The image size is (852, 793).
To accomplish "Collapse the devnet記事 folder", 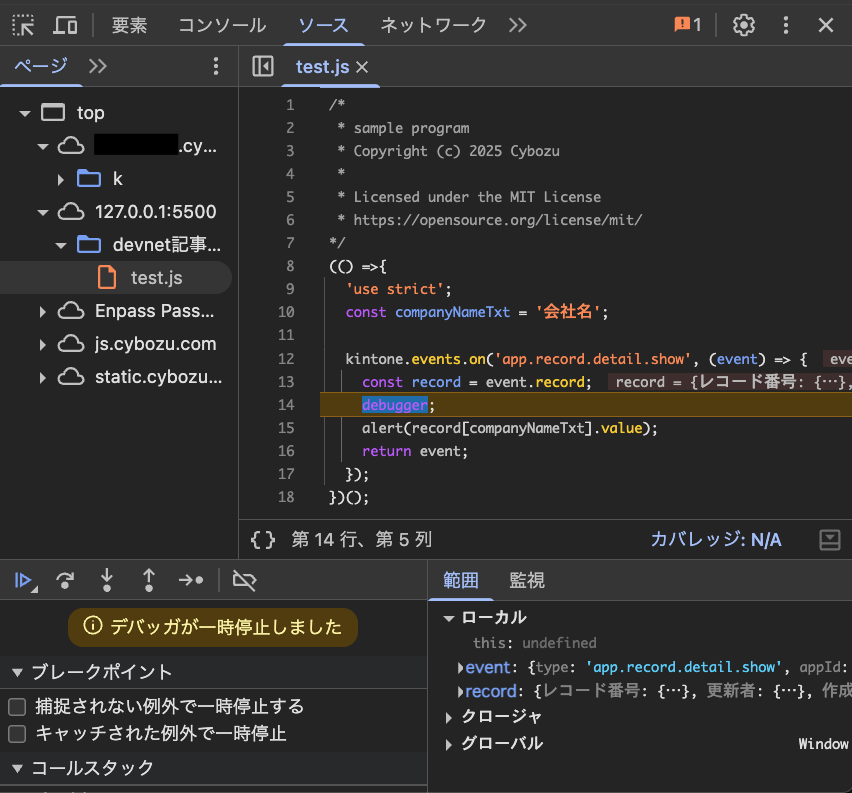I will (61, 246).
